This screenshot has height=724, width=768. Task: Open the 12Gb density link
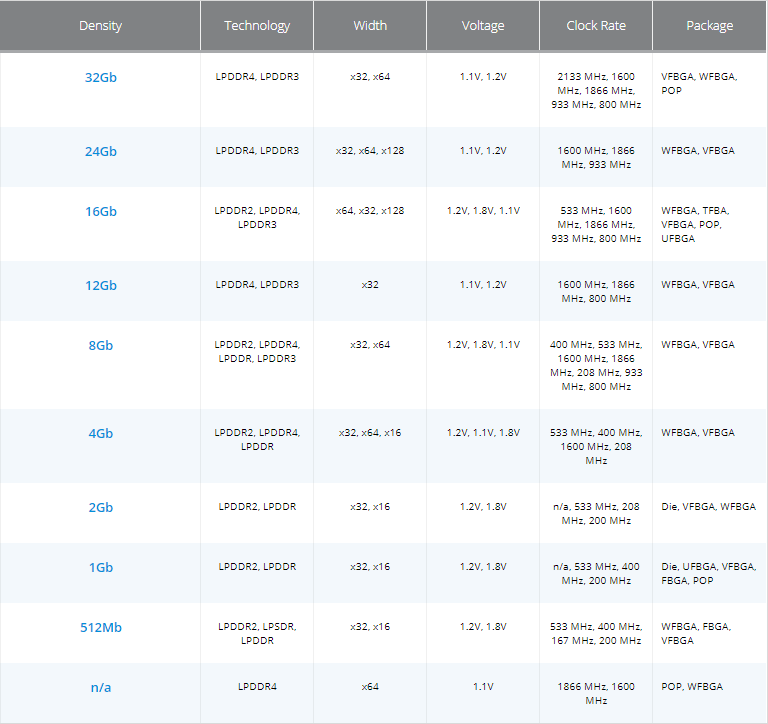[100, 285]
